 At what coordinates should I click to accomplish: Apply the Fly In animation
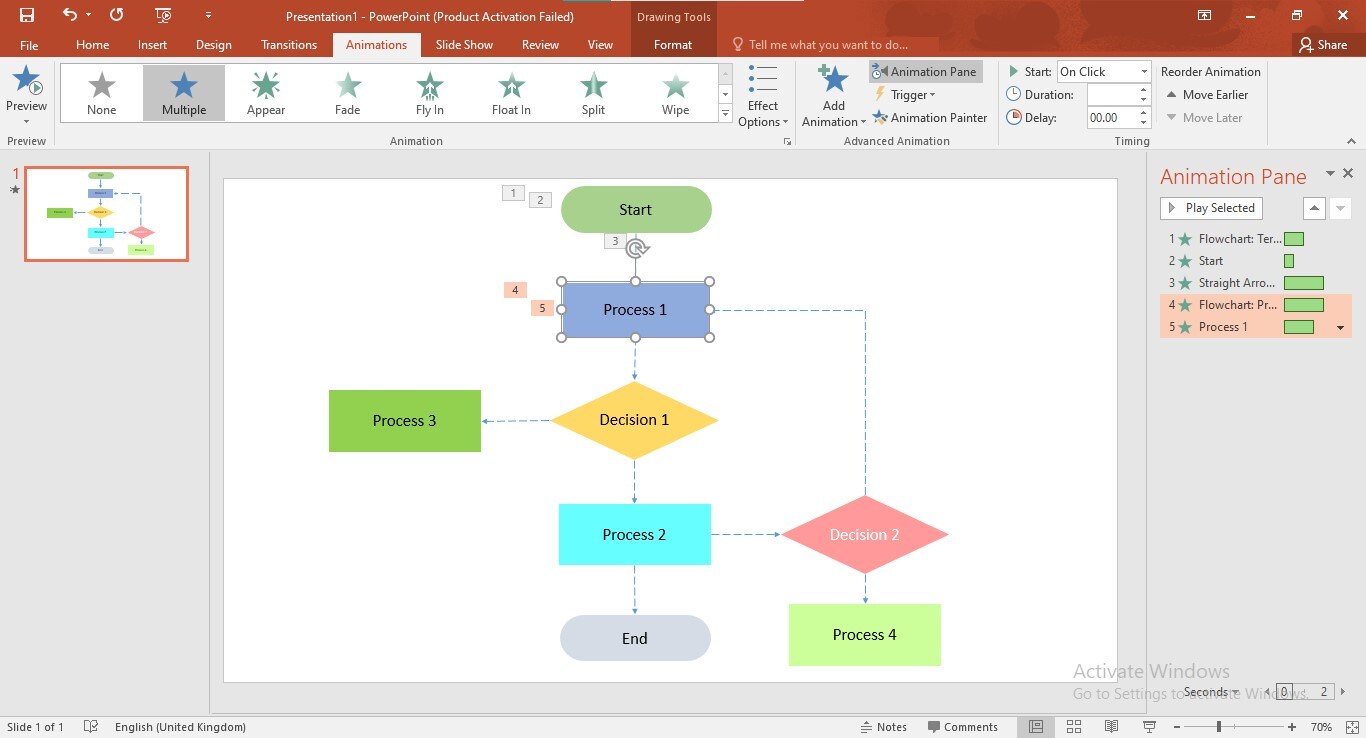click(429, 92)
